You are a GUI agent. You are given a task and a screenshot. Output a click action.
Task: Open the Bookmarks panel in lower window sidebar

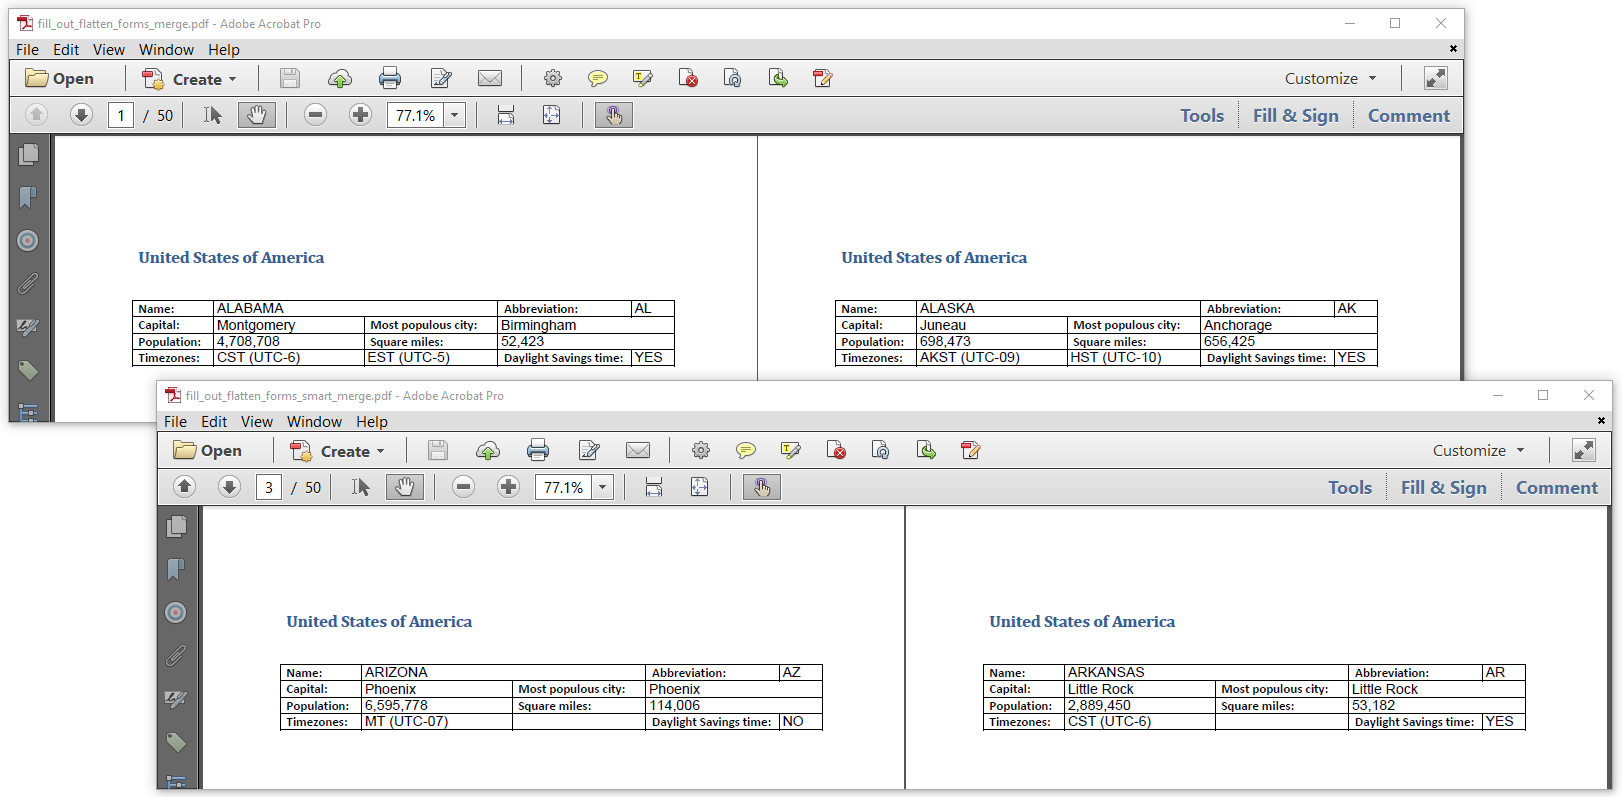(176, 569)
